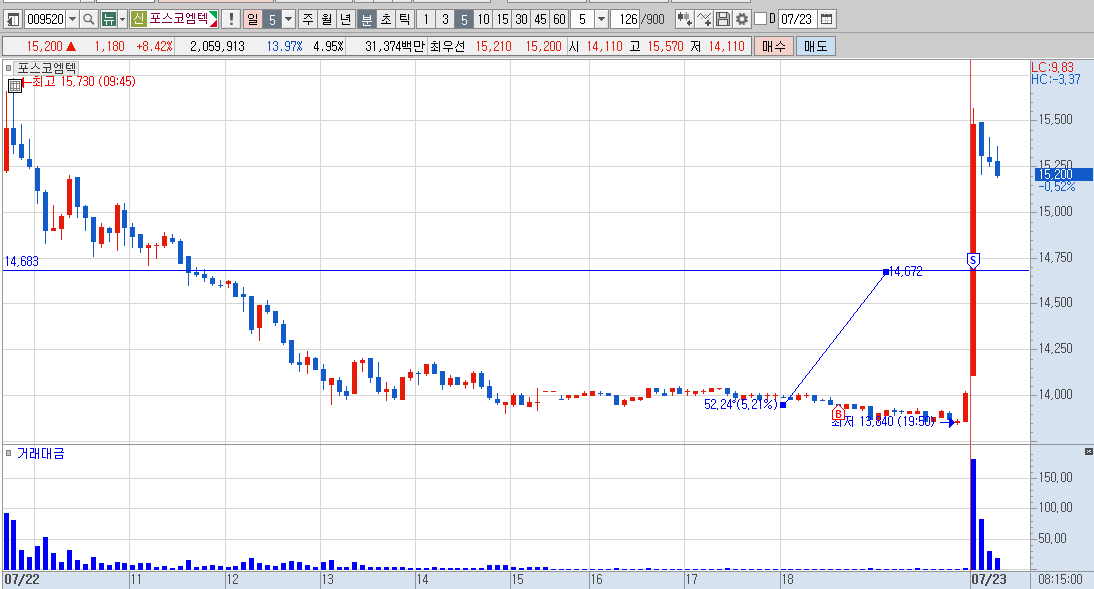Click the 포스코엠텍 chart title label

click(x=47, y=68)
